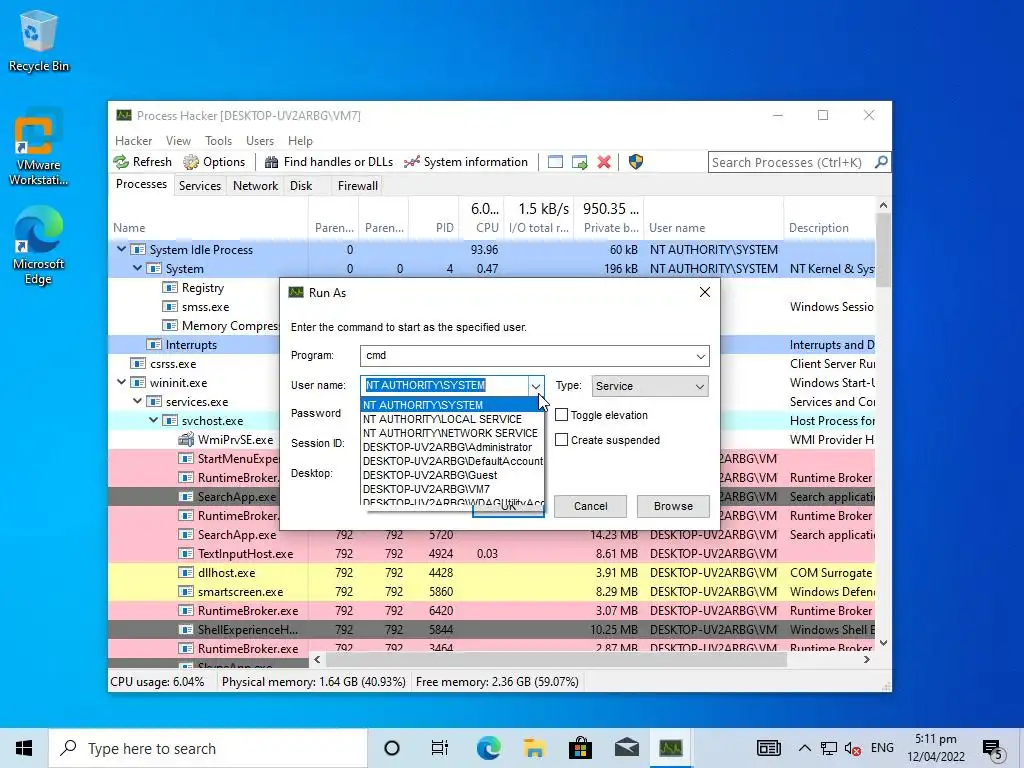Open System information from the toolbar
Viewport: 1024px width, 768px height.
[x=466, y=162]
